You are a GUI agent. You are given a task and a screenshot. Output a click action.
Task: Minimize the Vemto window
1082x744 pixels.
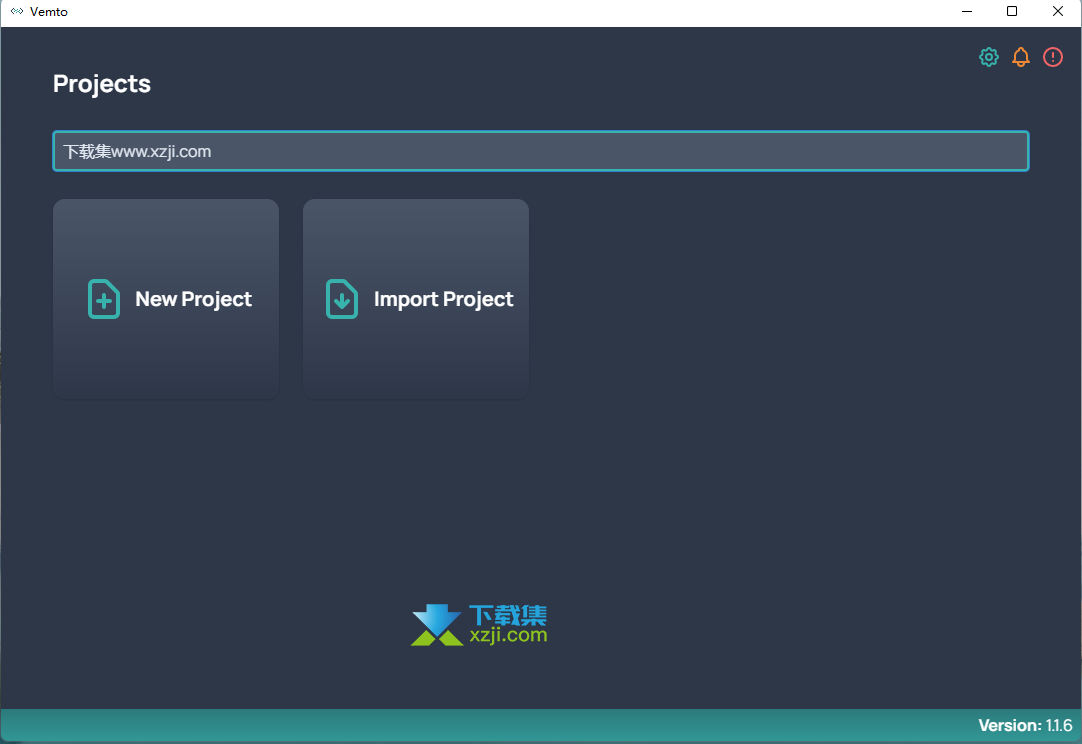tap(967, 12)
